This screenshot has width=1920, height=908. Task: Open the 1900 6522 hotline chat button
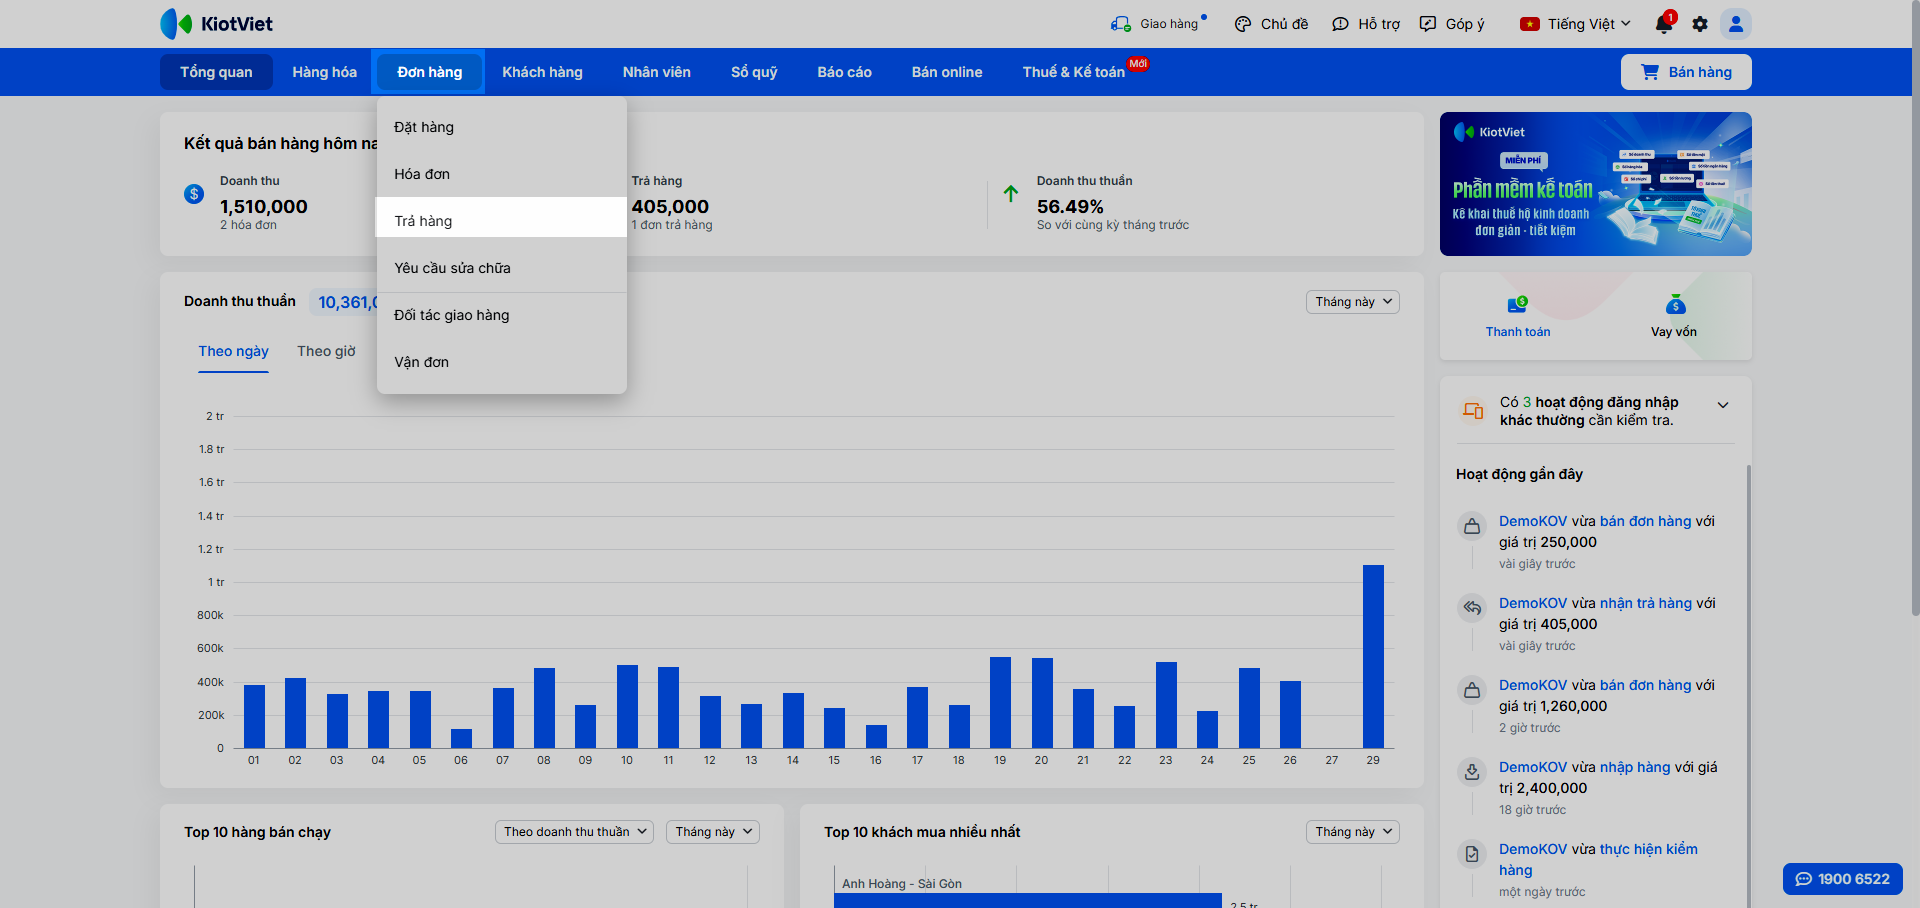[1842, 879]
